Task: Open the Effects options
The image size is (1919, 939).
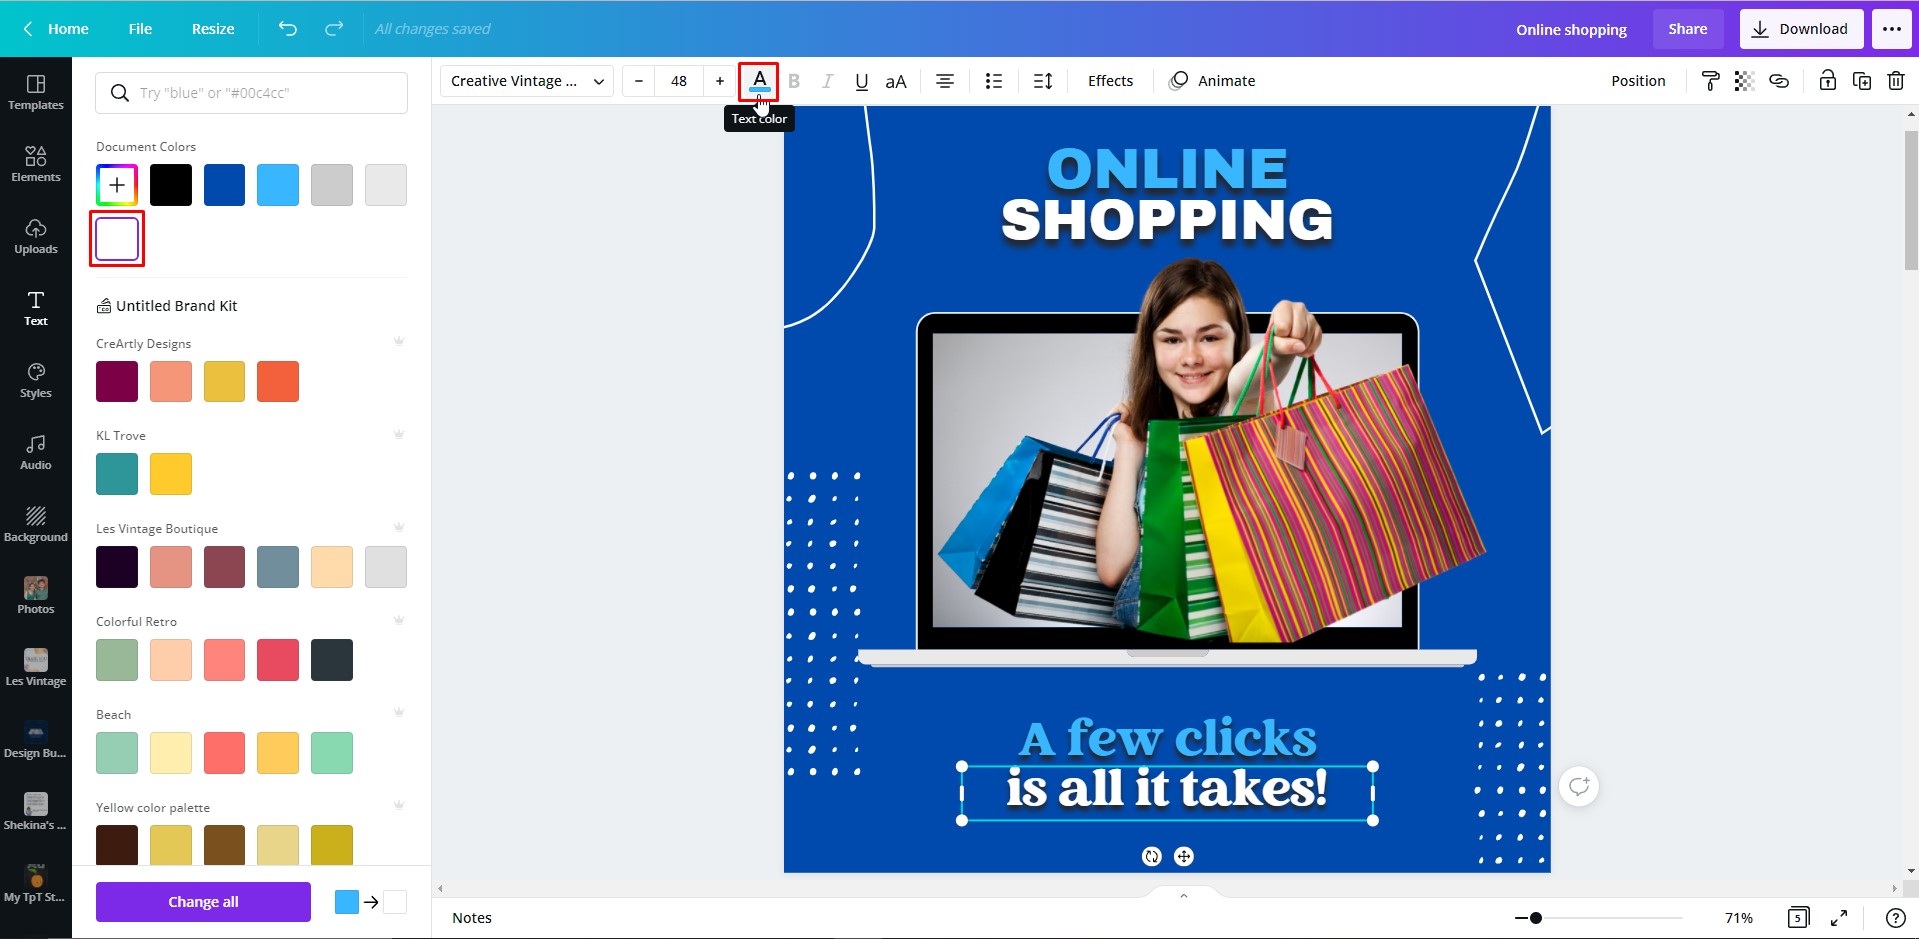Action: click(1110, 81)
